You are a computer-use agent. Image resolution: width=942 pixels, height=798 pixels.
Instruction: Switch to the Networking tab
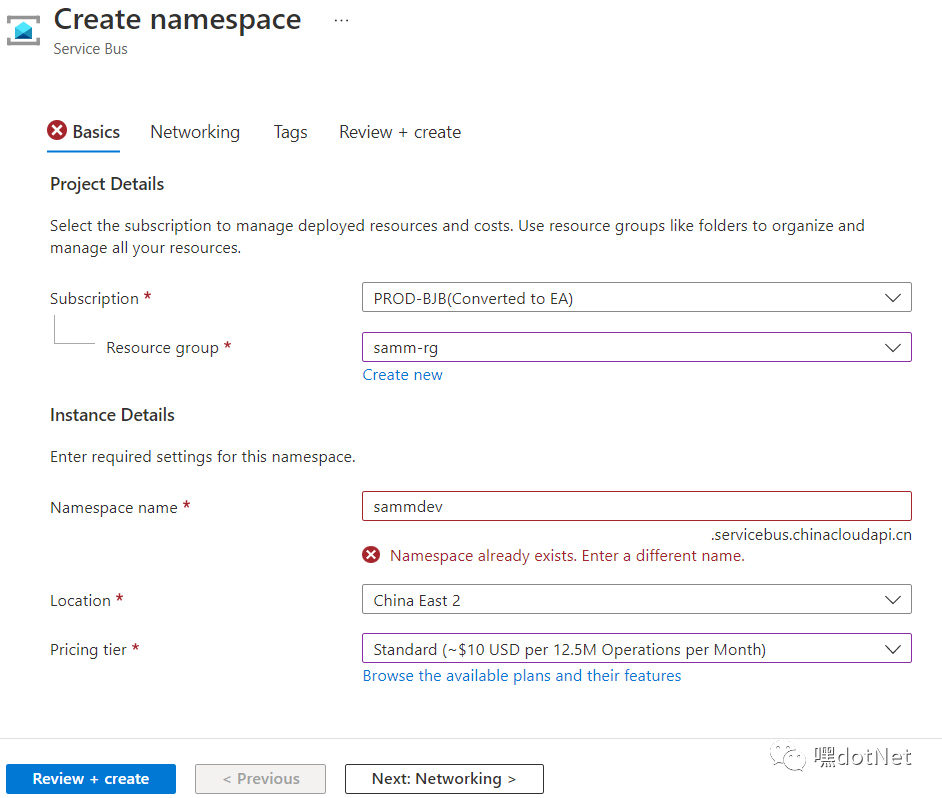tap(195, 132)
